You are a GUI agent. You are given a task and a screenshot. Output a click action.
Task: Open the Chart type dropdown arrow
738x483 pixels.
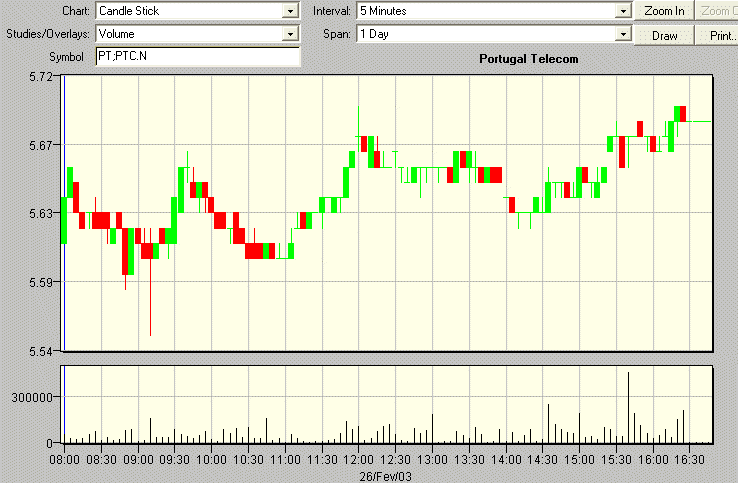coord(290,11)
